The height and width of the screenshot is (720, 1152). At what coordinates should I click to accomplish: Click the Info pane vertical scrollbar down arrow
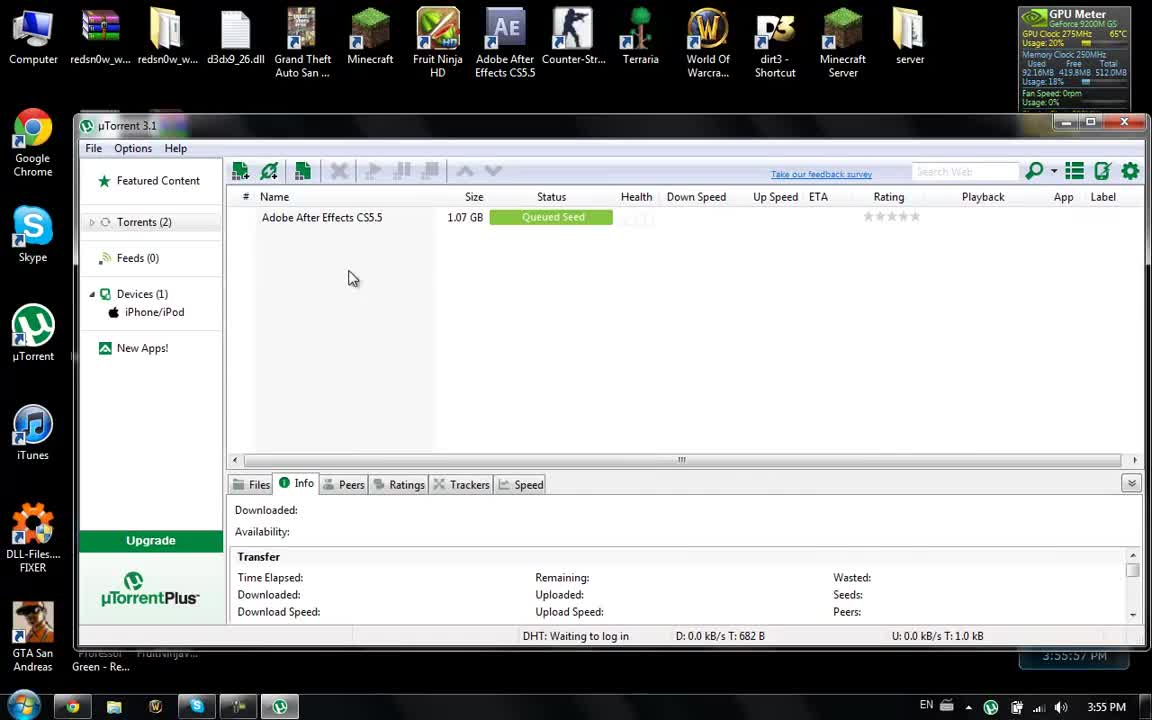pos(1132,615)
